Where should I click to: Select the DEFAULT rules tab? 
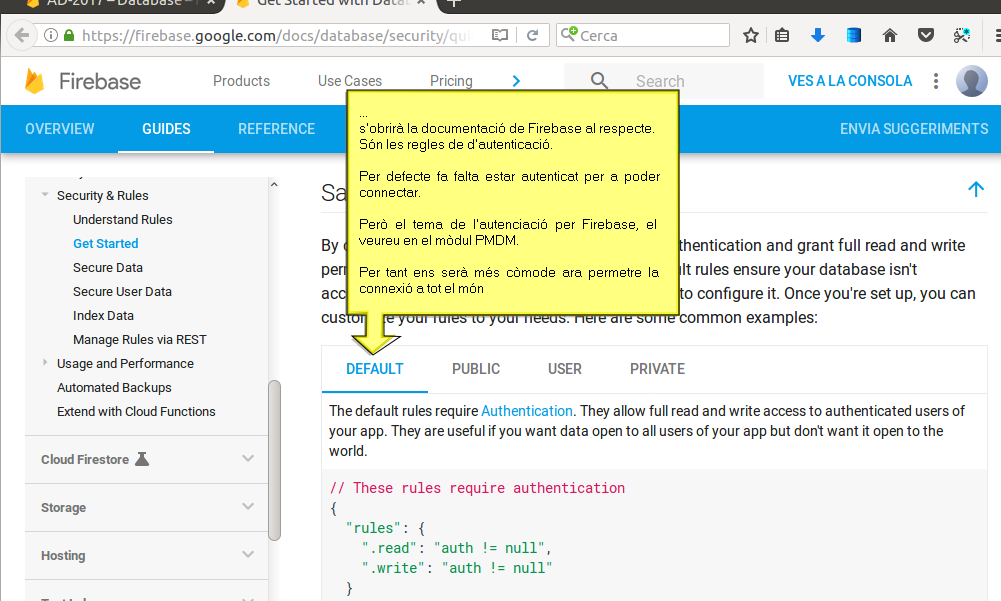coord(375,369)
